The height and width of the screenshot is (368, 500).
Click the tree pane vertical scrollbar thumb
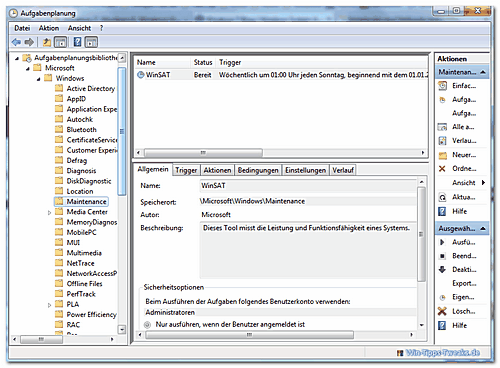coord(122,131)
